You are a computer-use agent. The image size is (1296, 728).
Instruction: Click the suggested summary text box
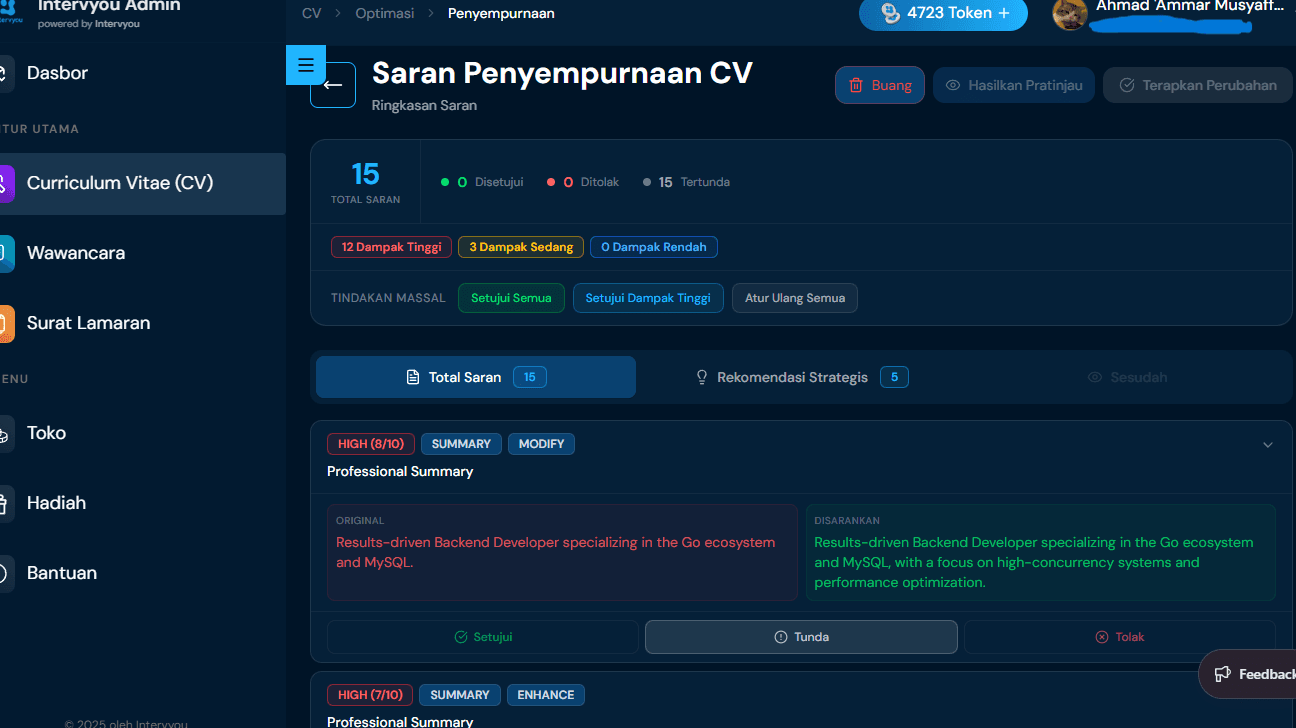click(1041, 552)
